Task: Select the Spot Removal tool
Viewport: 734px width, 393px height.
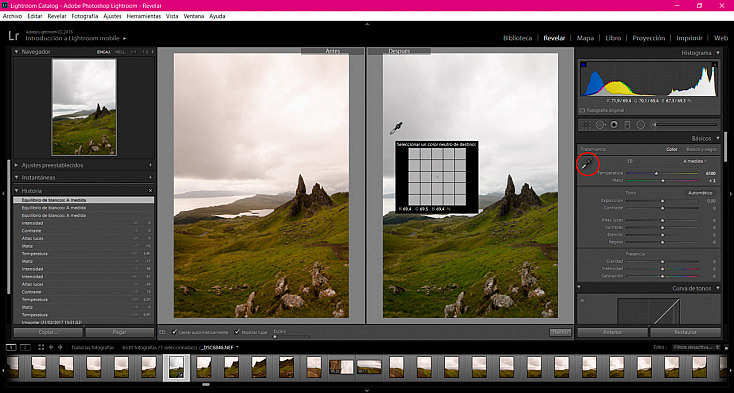Action: pyautogui.click(x=600, y=124)
